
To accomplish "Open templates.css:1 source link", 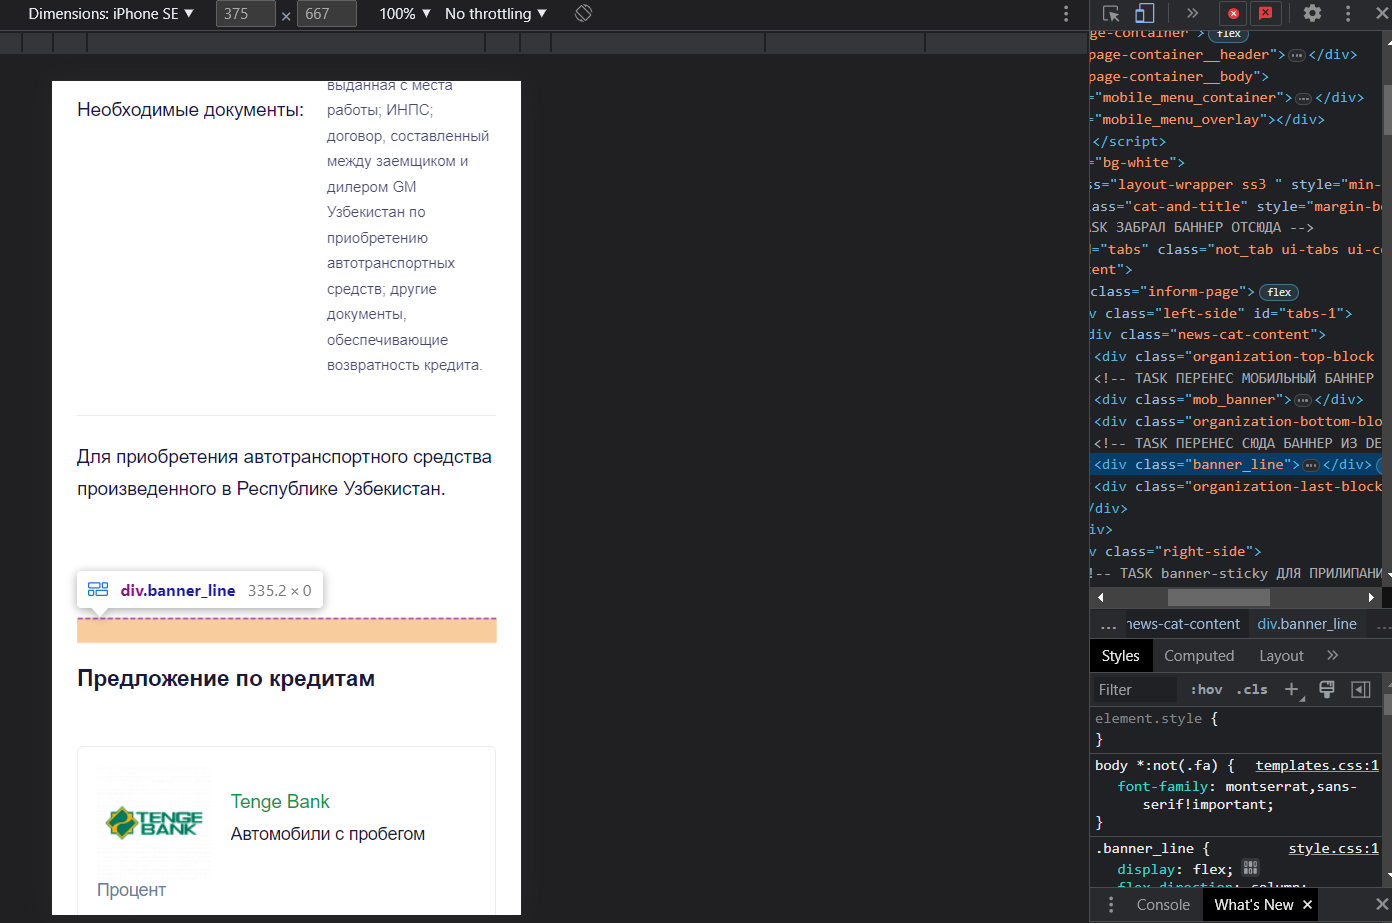I will click(1317, 766).
